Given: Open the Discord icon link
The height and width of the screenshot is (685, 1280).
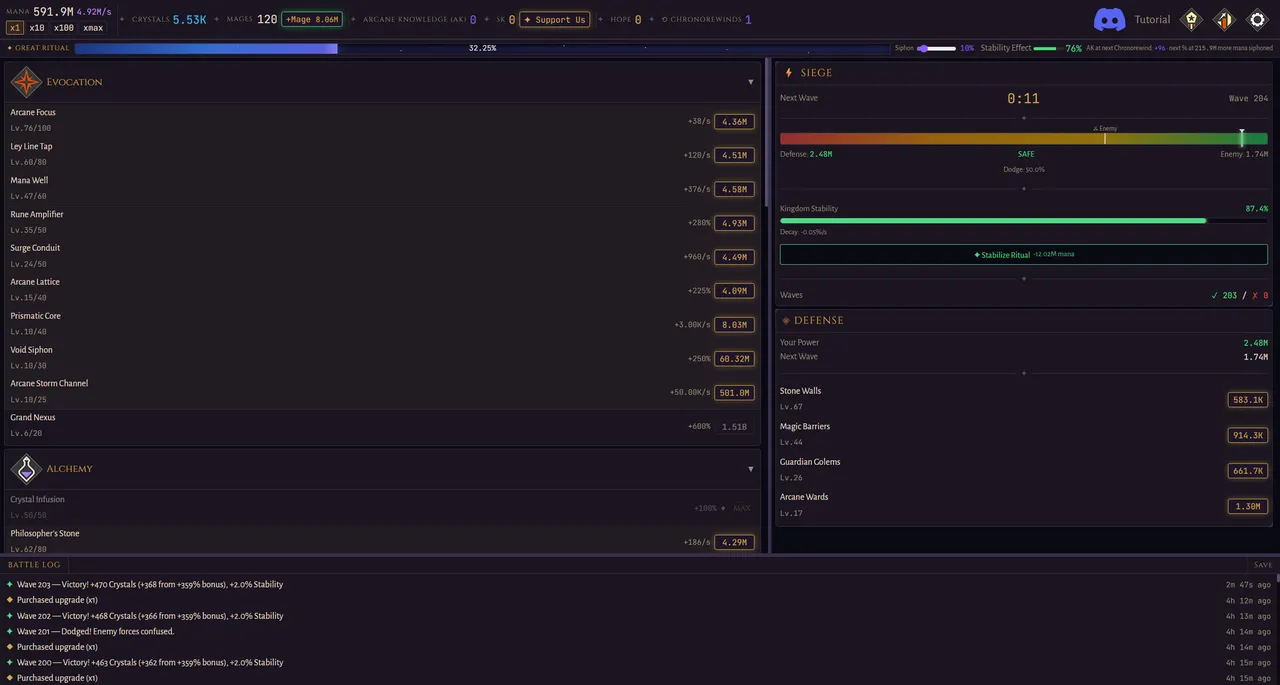Looking at the screenshot, I should (1110, 19).
